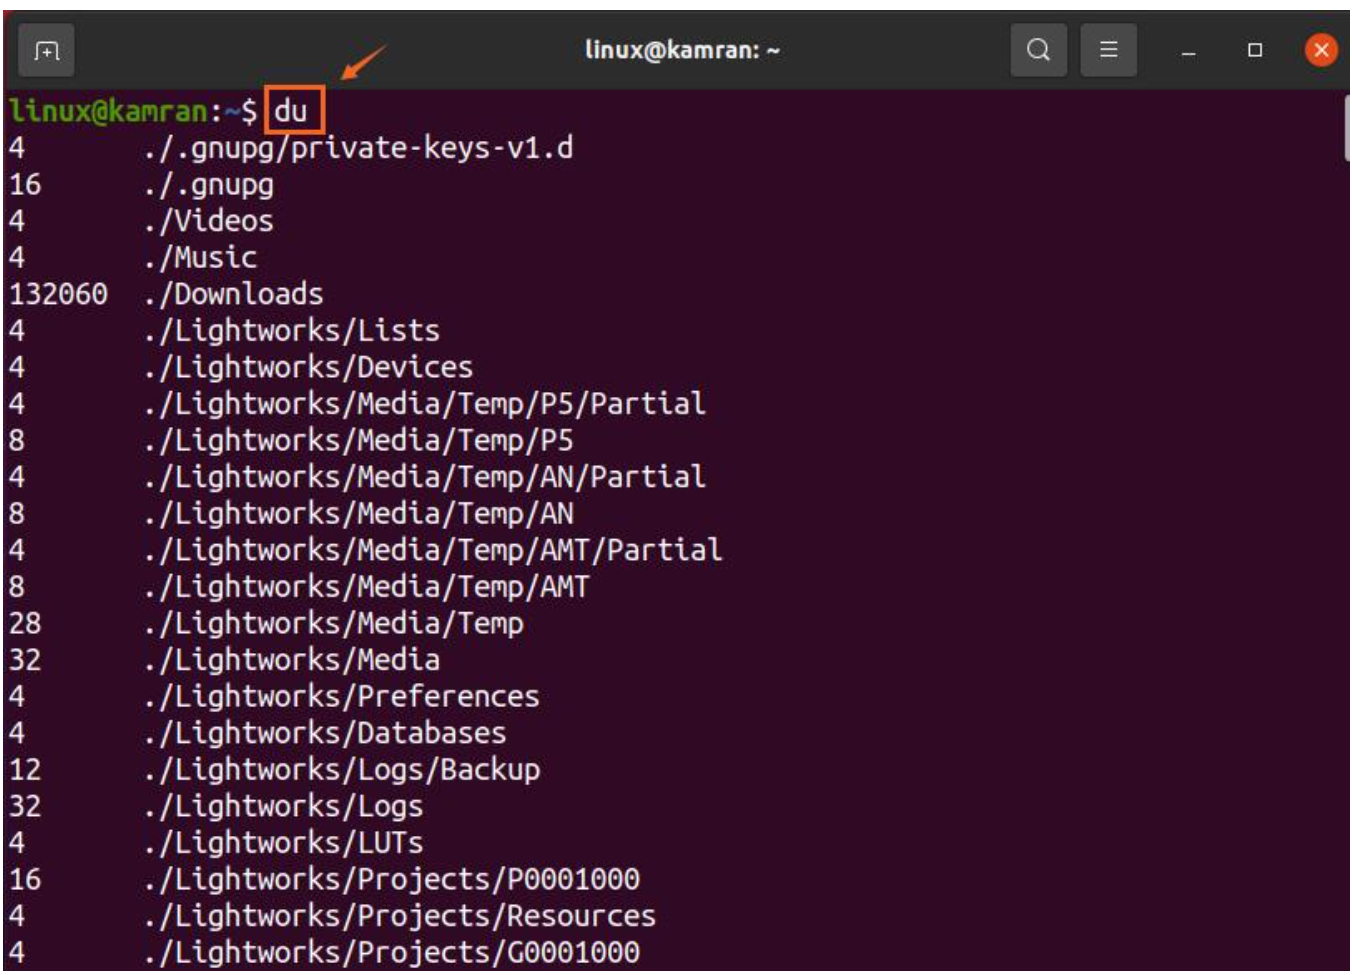Open the hamburger menu
1352x975 pixels.
point(1108,50)
